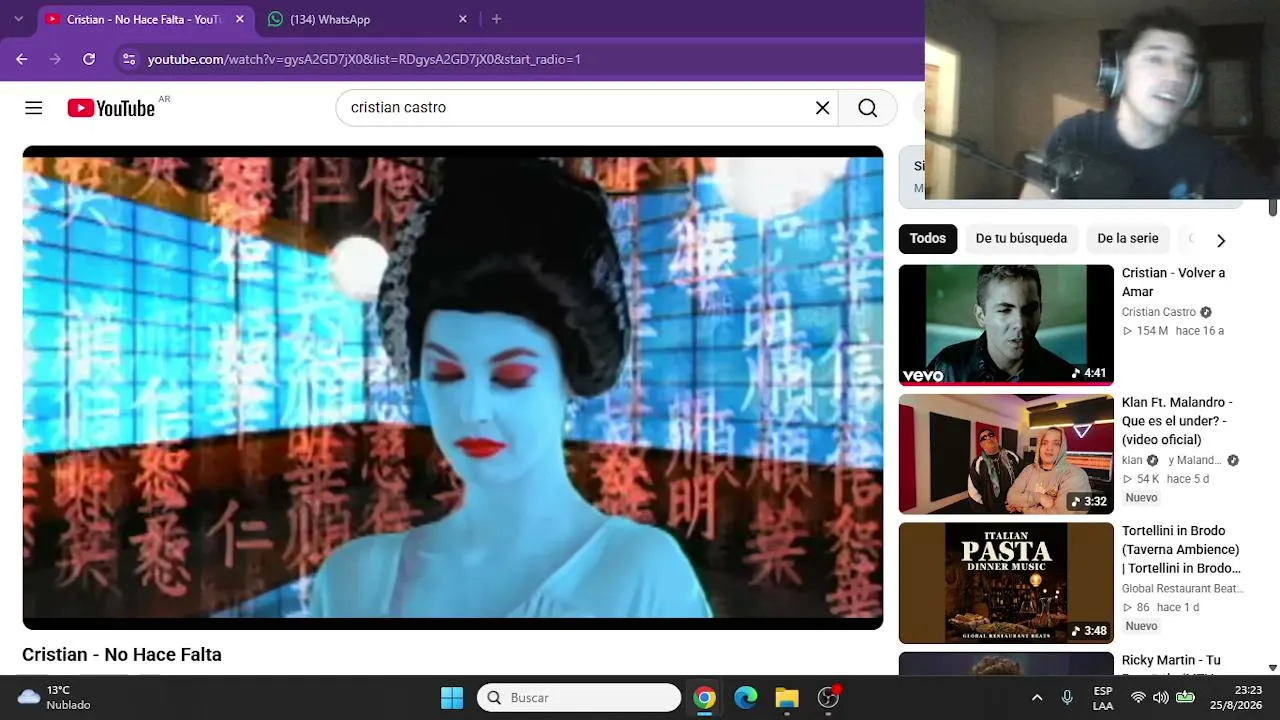
Task: Open the Windows Start menu
Action: pos(452,697)
